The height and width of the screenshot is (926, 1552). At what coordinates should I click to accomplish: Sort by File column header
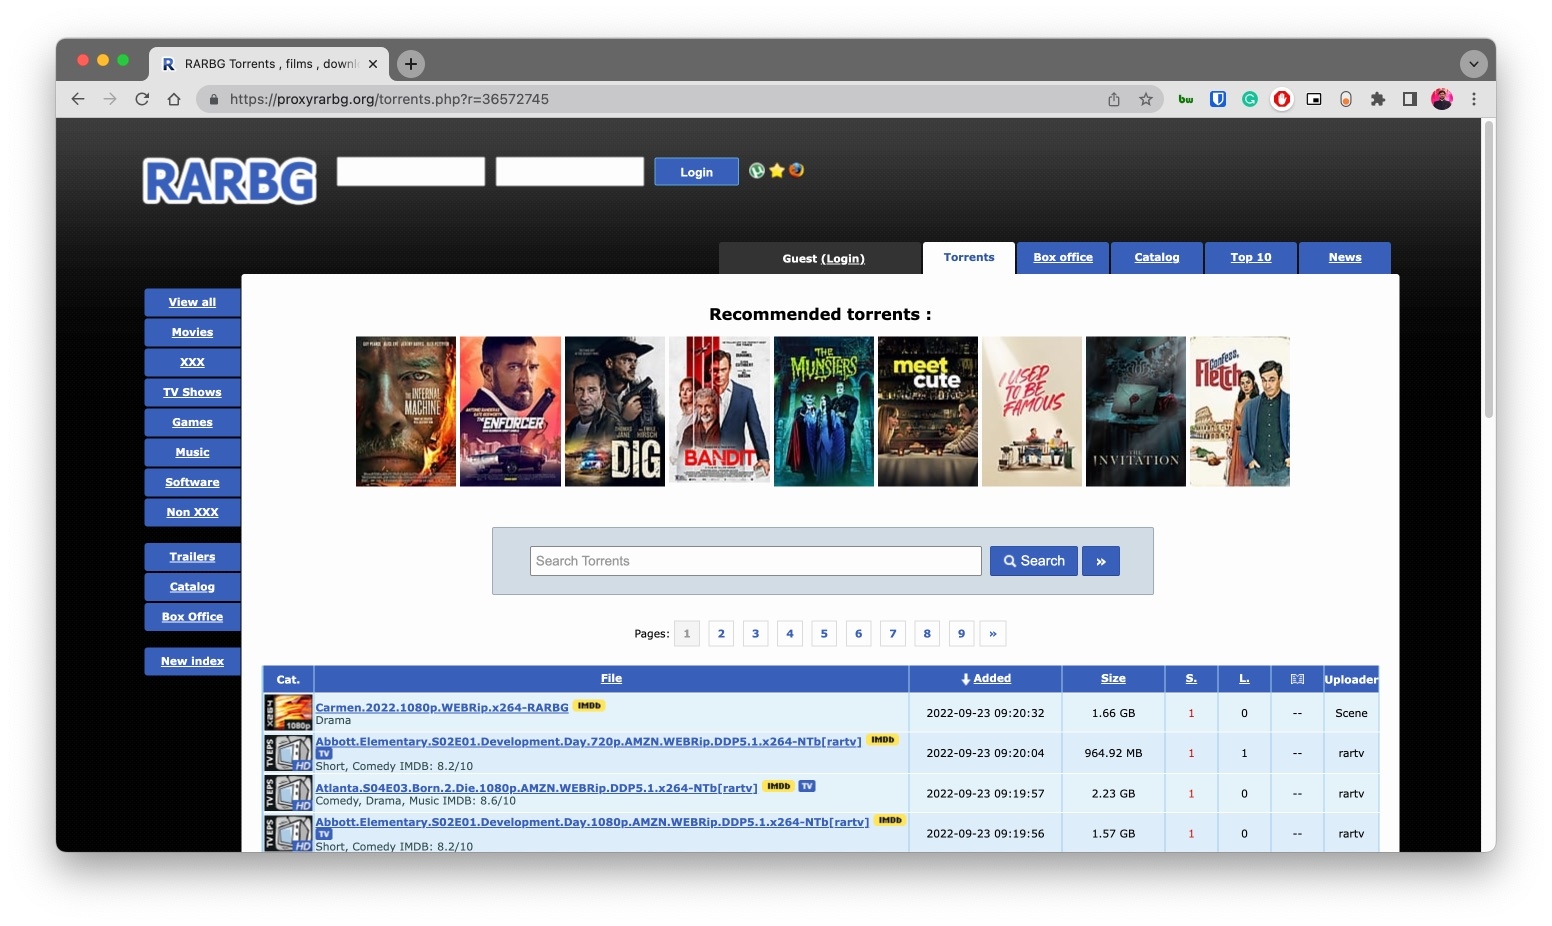(611, 678)
